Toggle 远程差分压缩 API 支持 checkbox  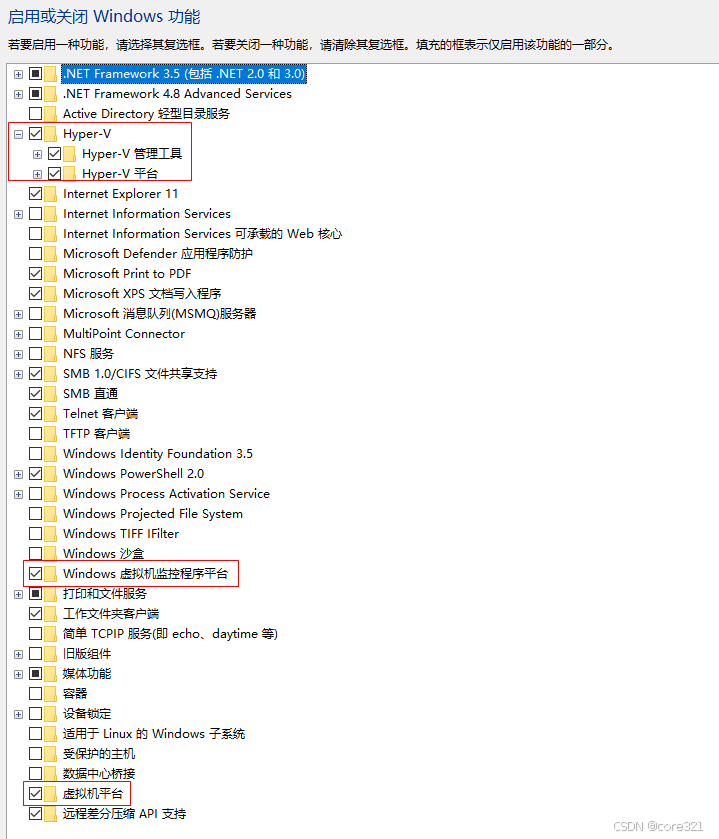(x=35, y=814)
